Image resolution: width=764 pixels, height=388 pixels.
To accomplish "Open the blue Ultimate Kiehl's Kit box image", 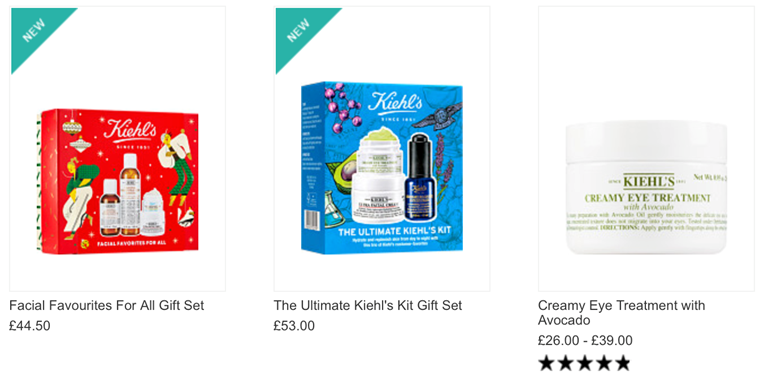I will click(x=382, y=167).
